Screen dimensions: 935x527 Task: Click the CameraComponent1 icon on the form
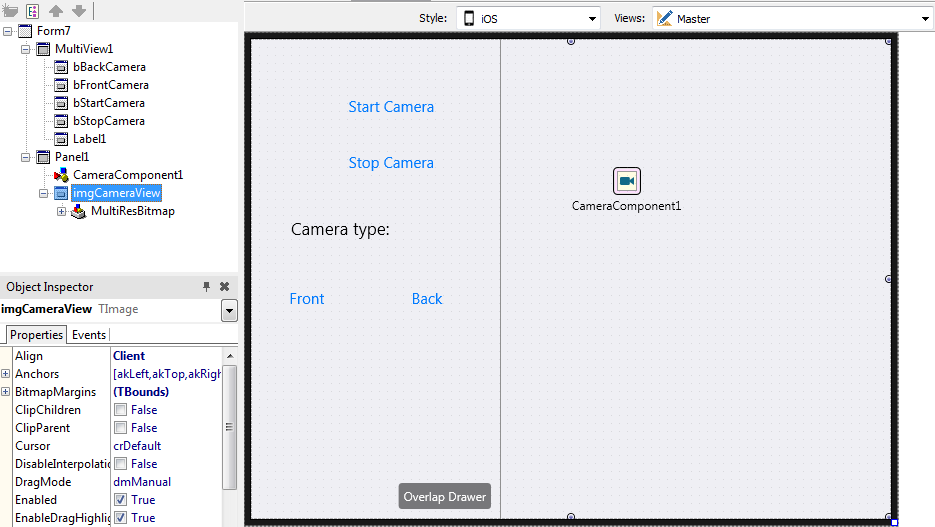[x=626, y=181]
